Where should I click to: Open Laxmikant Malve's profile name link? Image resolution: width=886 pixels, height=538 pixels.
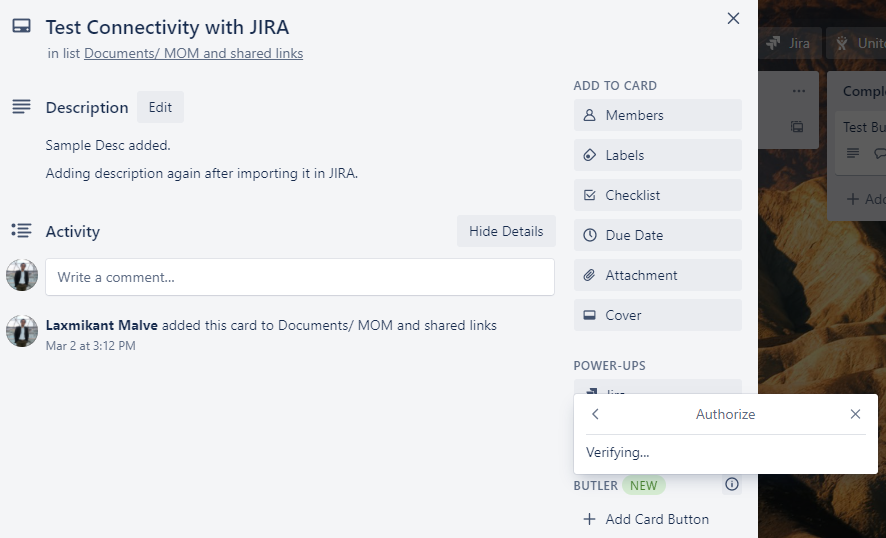pos(102,326)
